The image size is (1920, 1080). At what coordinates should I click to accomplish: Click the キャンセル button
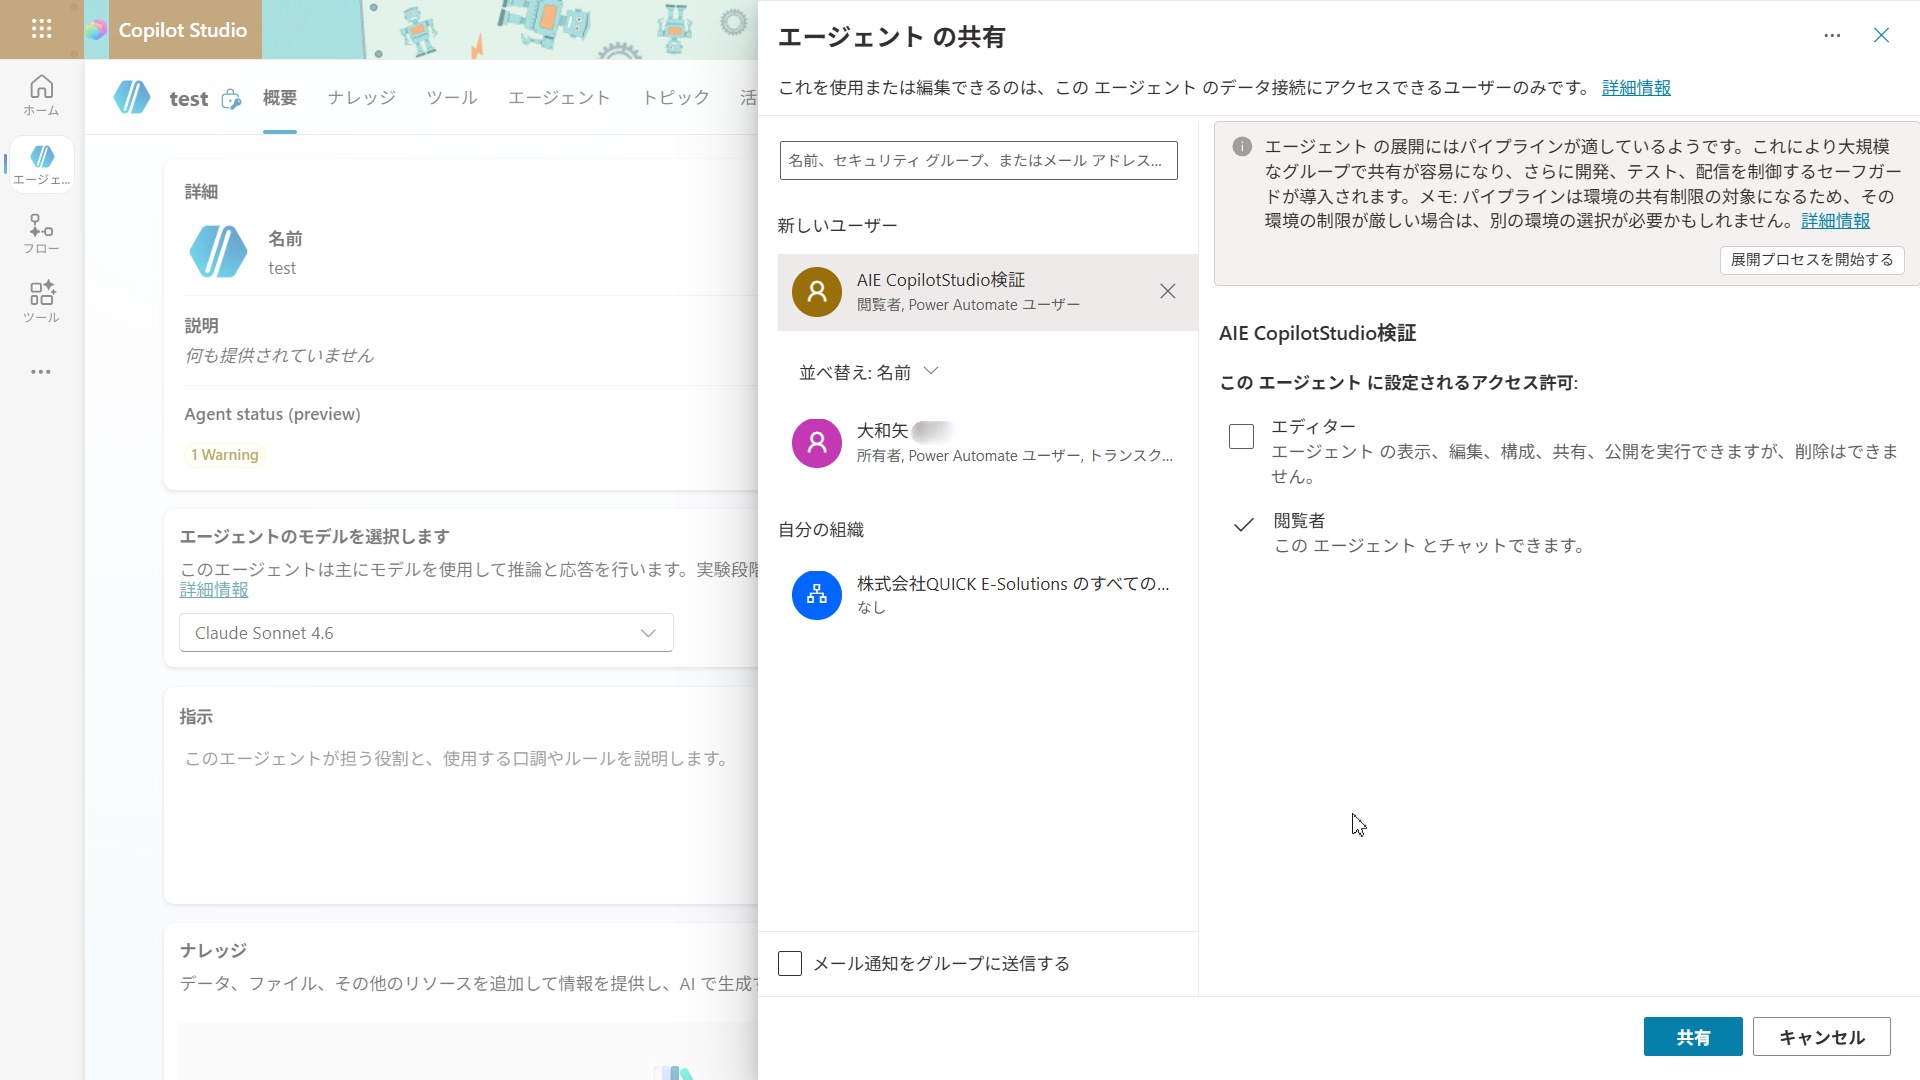click(1822, 1037)
